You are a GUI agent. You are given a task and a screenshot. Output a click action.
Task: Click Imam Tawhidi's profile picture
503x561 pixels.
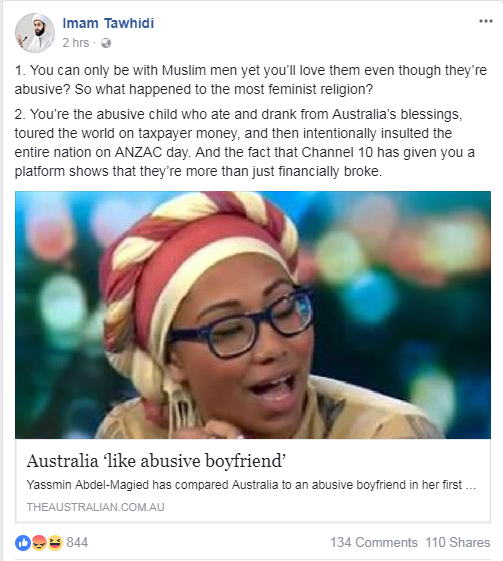tap(35, 33)
